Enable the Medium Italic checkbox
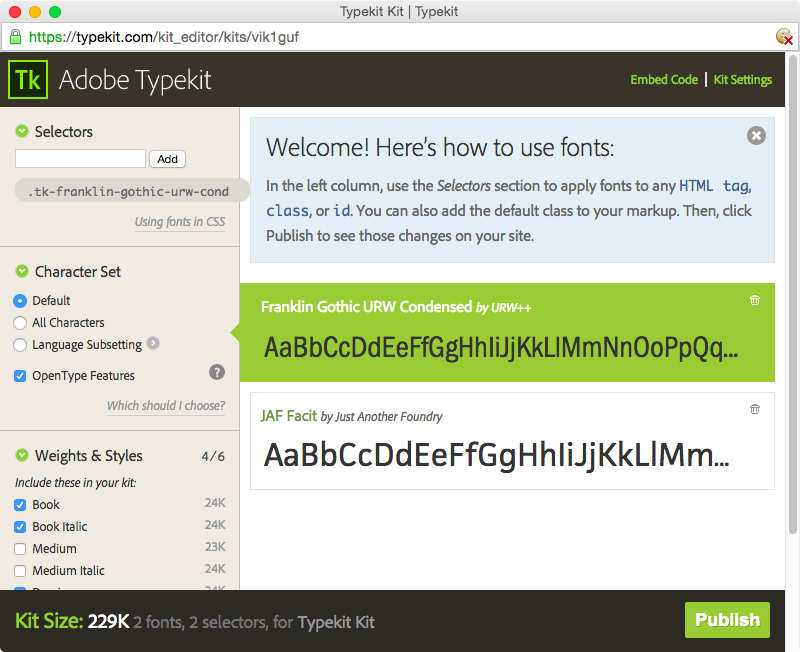Viewport: 800px width, 652px height. pos(20,571)
